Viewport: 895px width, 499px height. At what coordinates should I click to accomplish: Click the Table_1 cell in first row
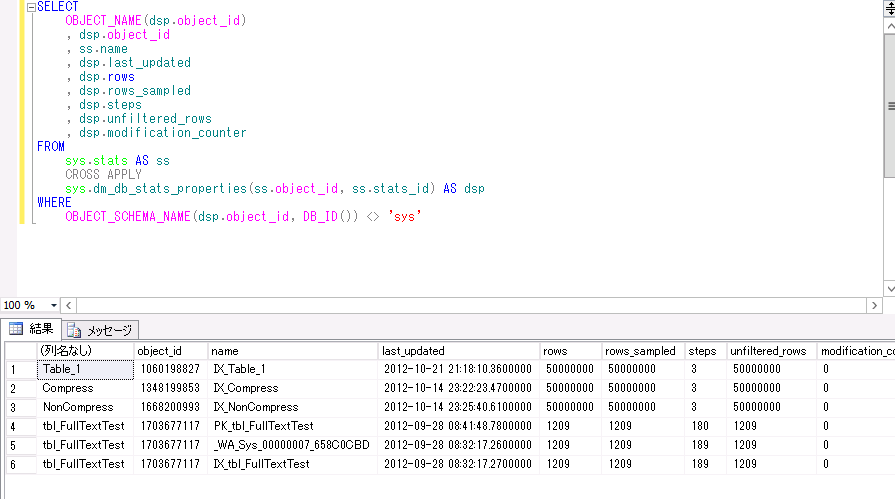[85, 369]
